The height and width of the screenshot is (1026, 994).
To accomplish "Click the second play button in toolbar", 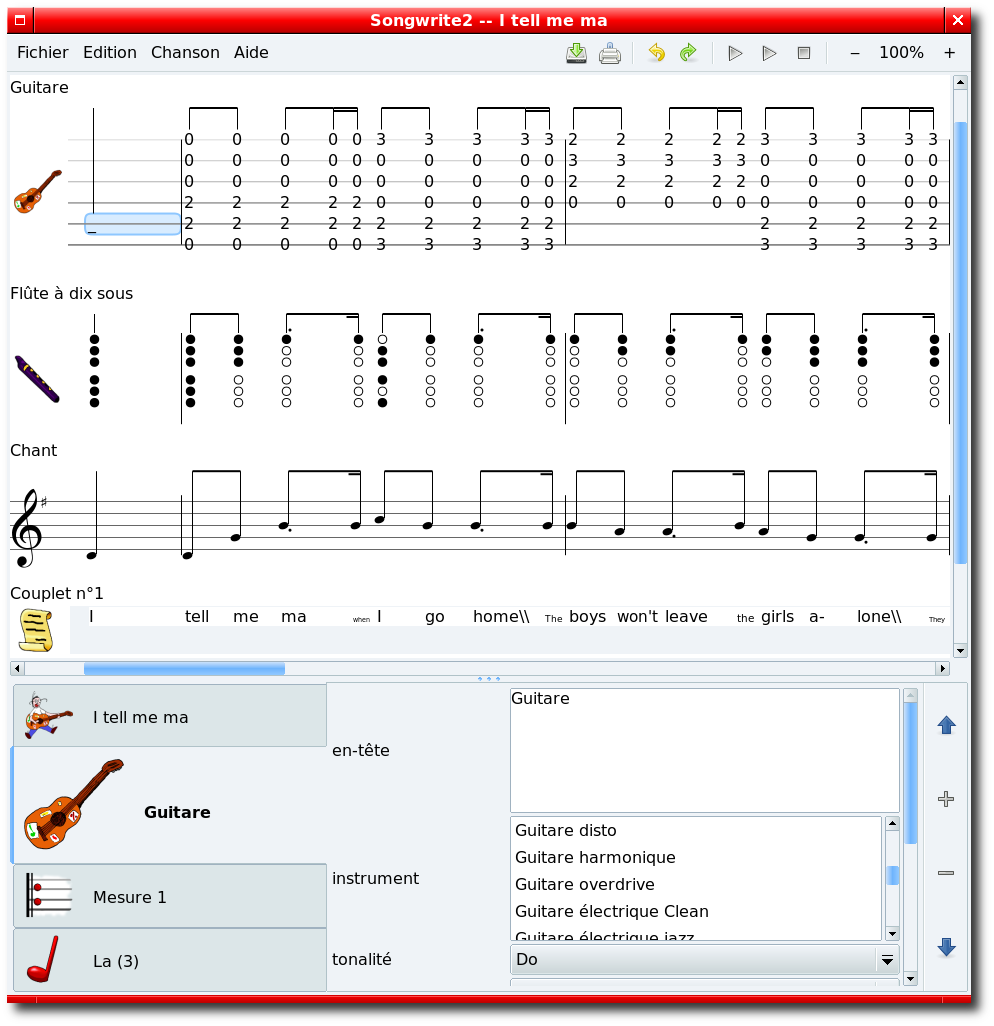I will pos(770,53).
